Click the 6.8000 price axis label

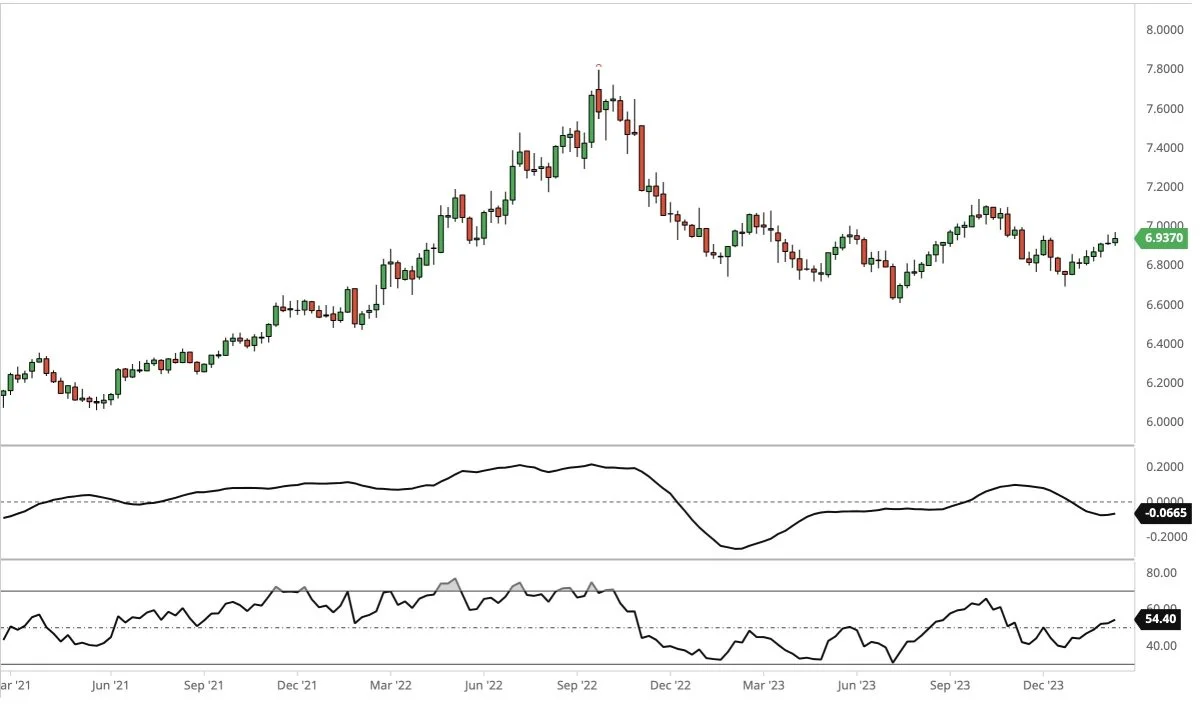[x=1165, y=265]
